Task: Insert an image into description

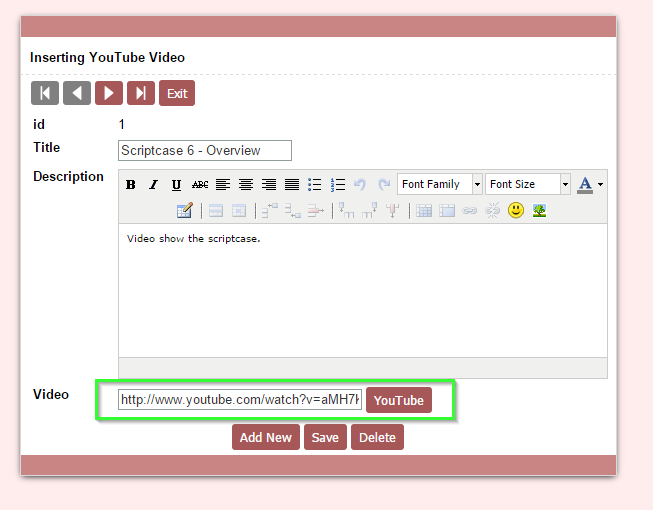Action: pyautogui.click(x=539, y=210)
